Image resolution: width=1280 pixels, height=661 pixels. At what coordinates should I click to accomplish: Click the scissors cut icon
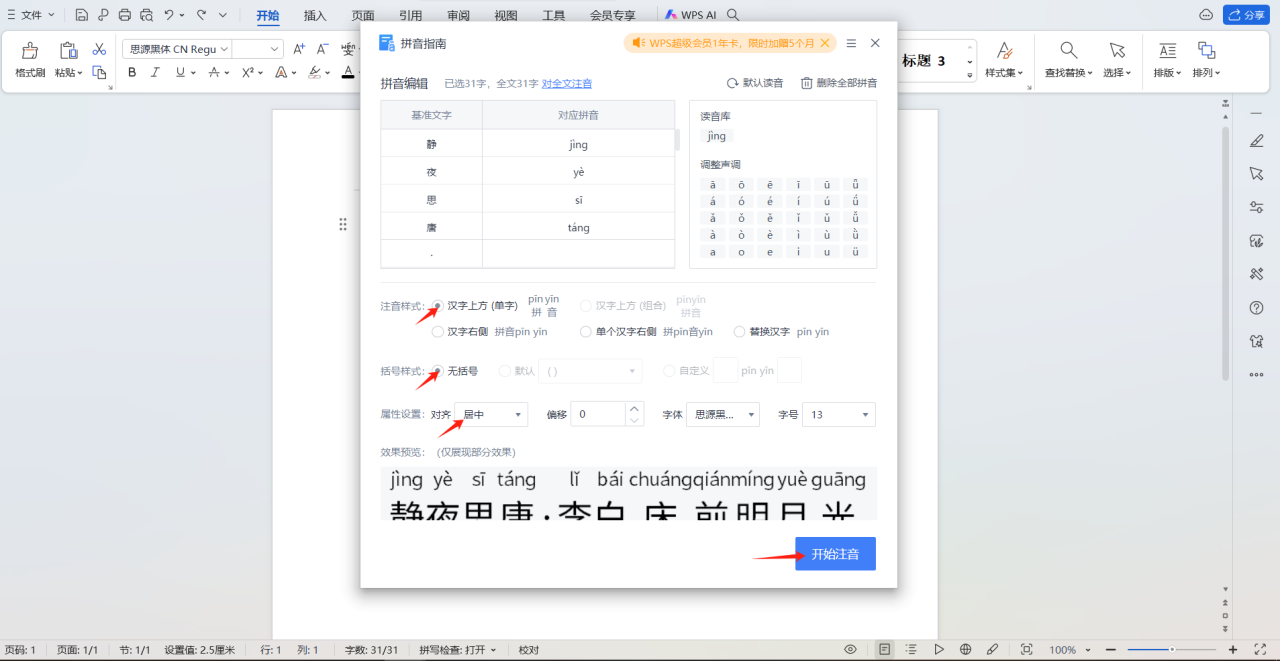pos(99,49)
